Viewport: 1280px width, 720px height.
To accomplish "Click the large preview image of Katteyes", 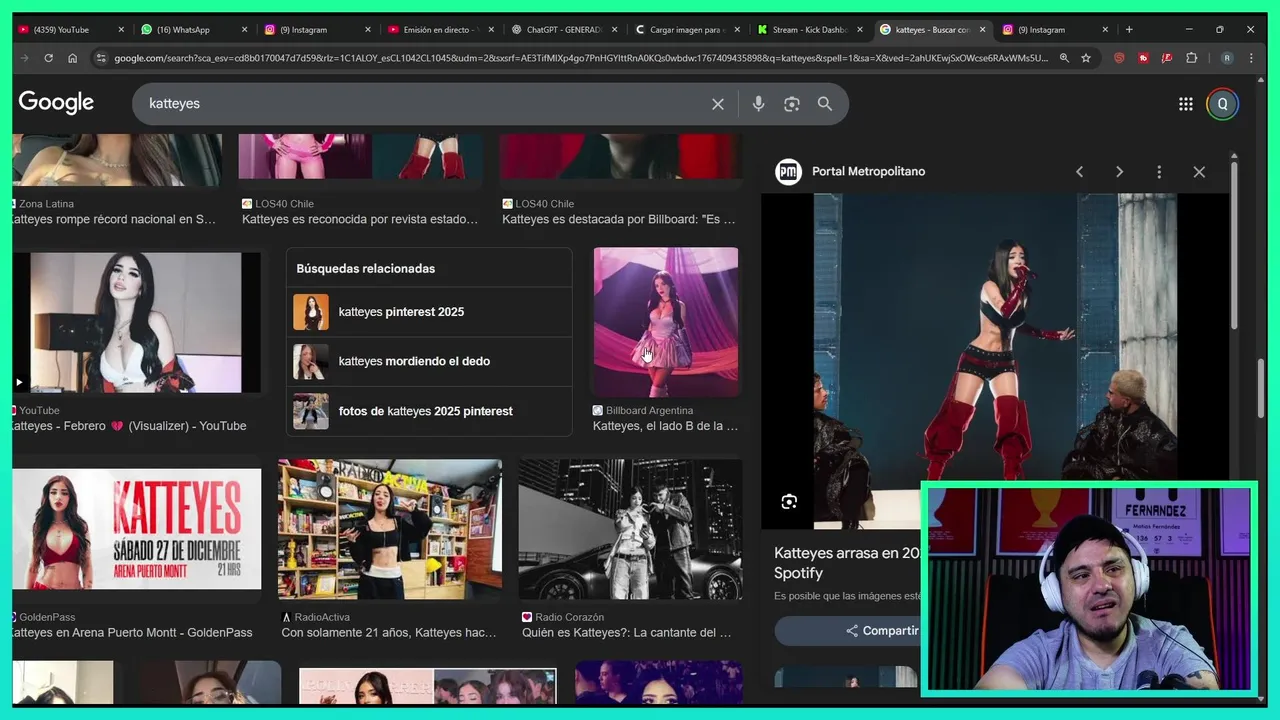I will (994, 361).
